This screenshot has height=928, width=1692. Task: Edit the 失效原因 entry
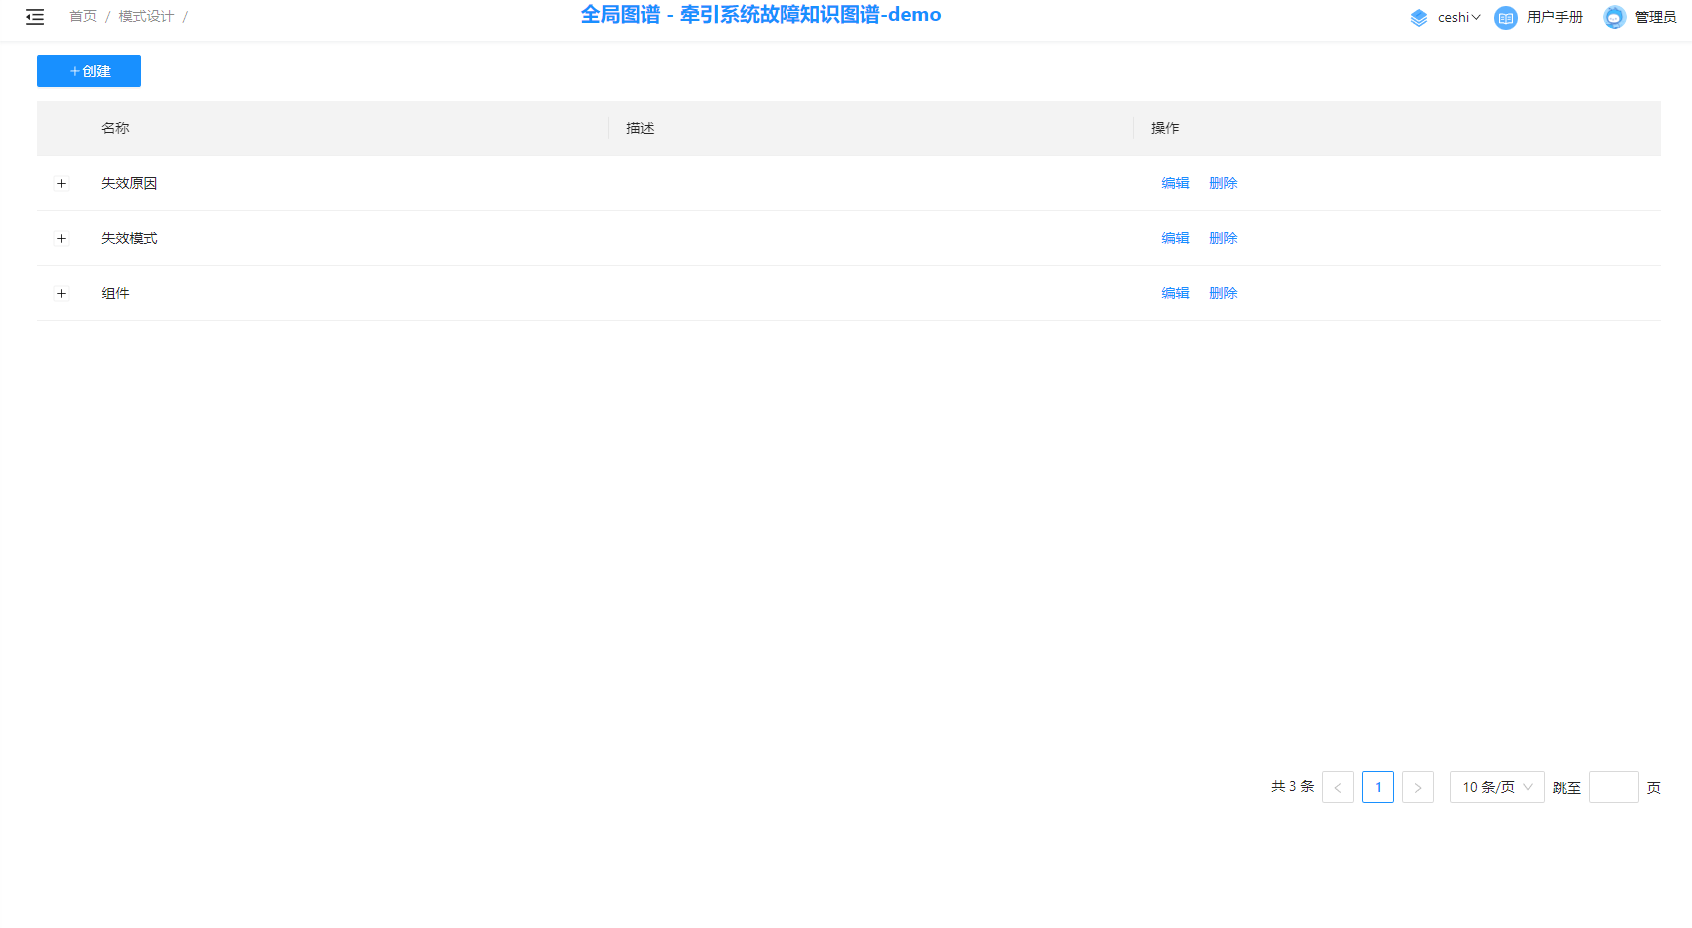tap(1175, 183)
